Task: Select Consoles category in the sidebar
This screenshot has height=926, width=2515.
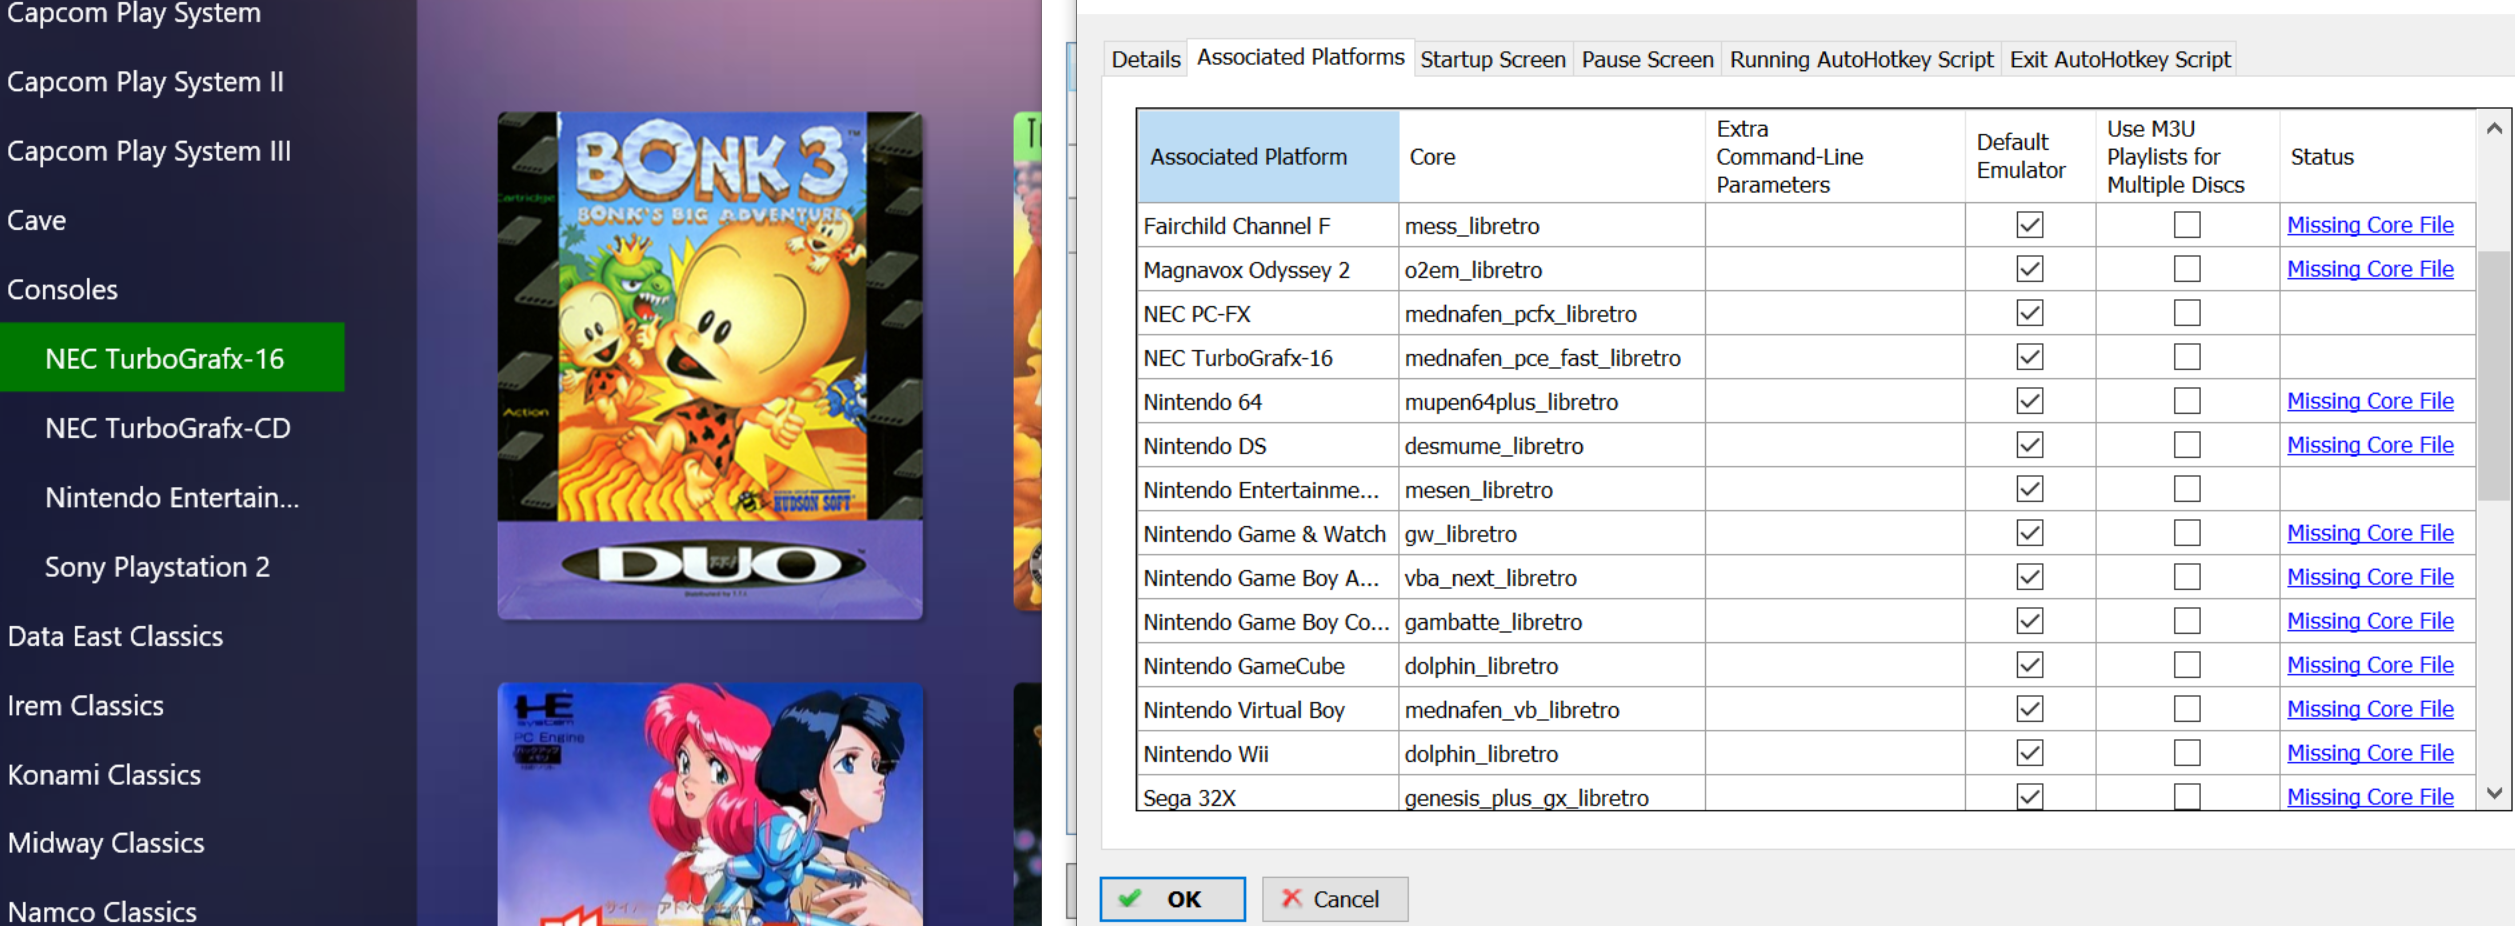Action: pyautogui.click(x=62, y=290)
